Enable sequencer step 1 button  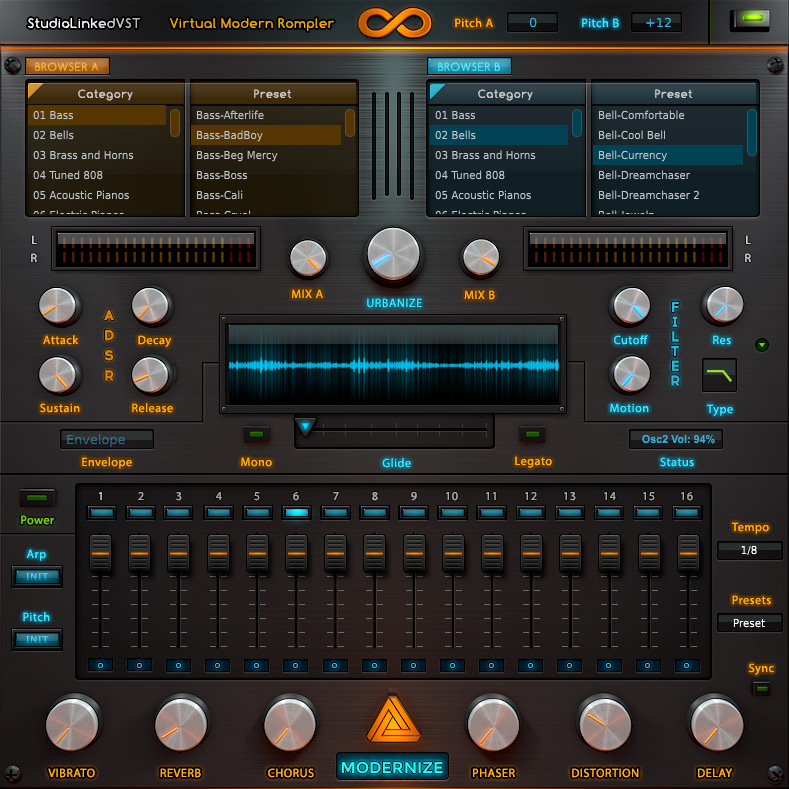pyautogui.click(x=101, y=512)
